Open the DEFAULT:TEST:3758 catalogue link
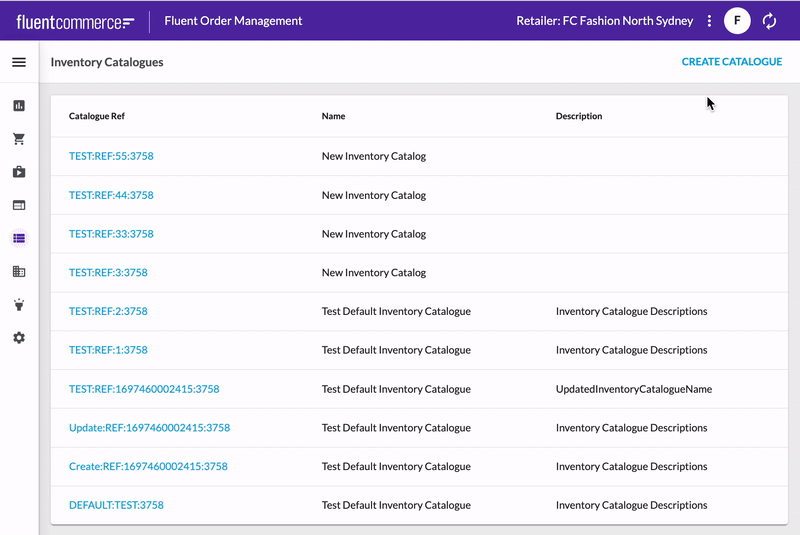800x535 pixels. point(116,505)
